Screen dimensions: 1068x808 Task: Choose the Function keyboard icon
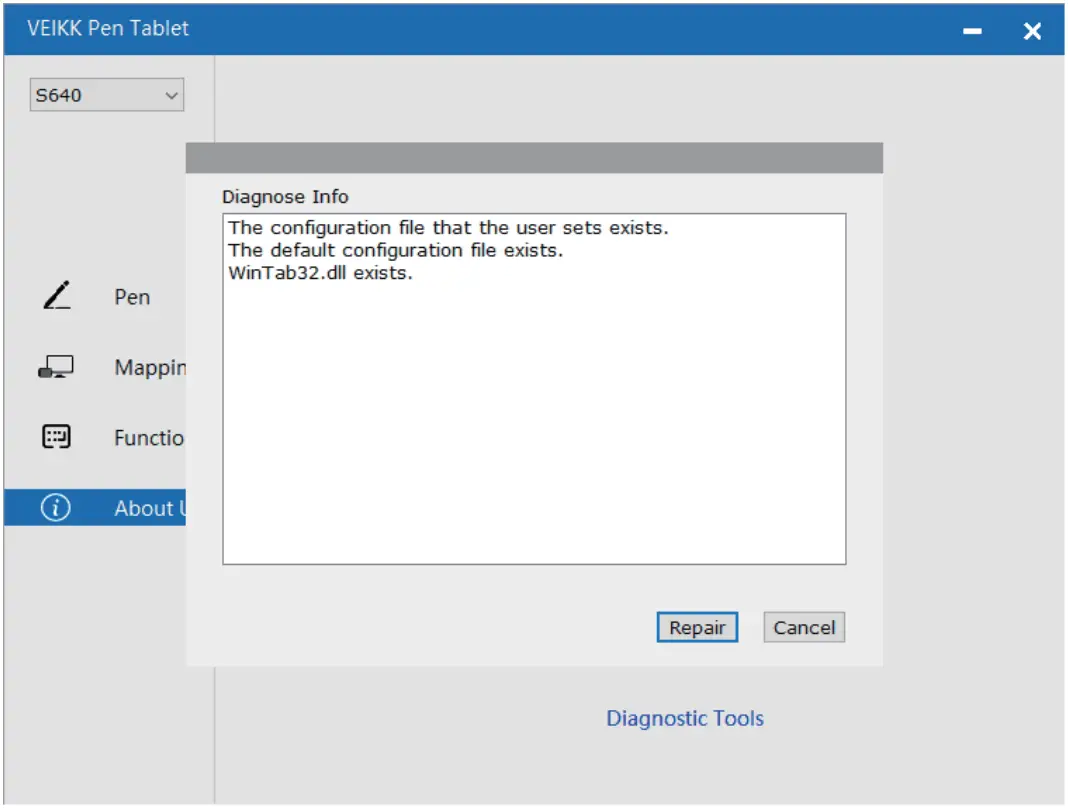click(56, 437)
